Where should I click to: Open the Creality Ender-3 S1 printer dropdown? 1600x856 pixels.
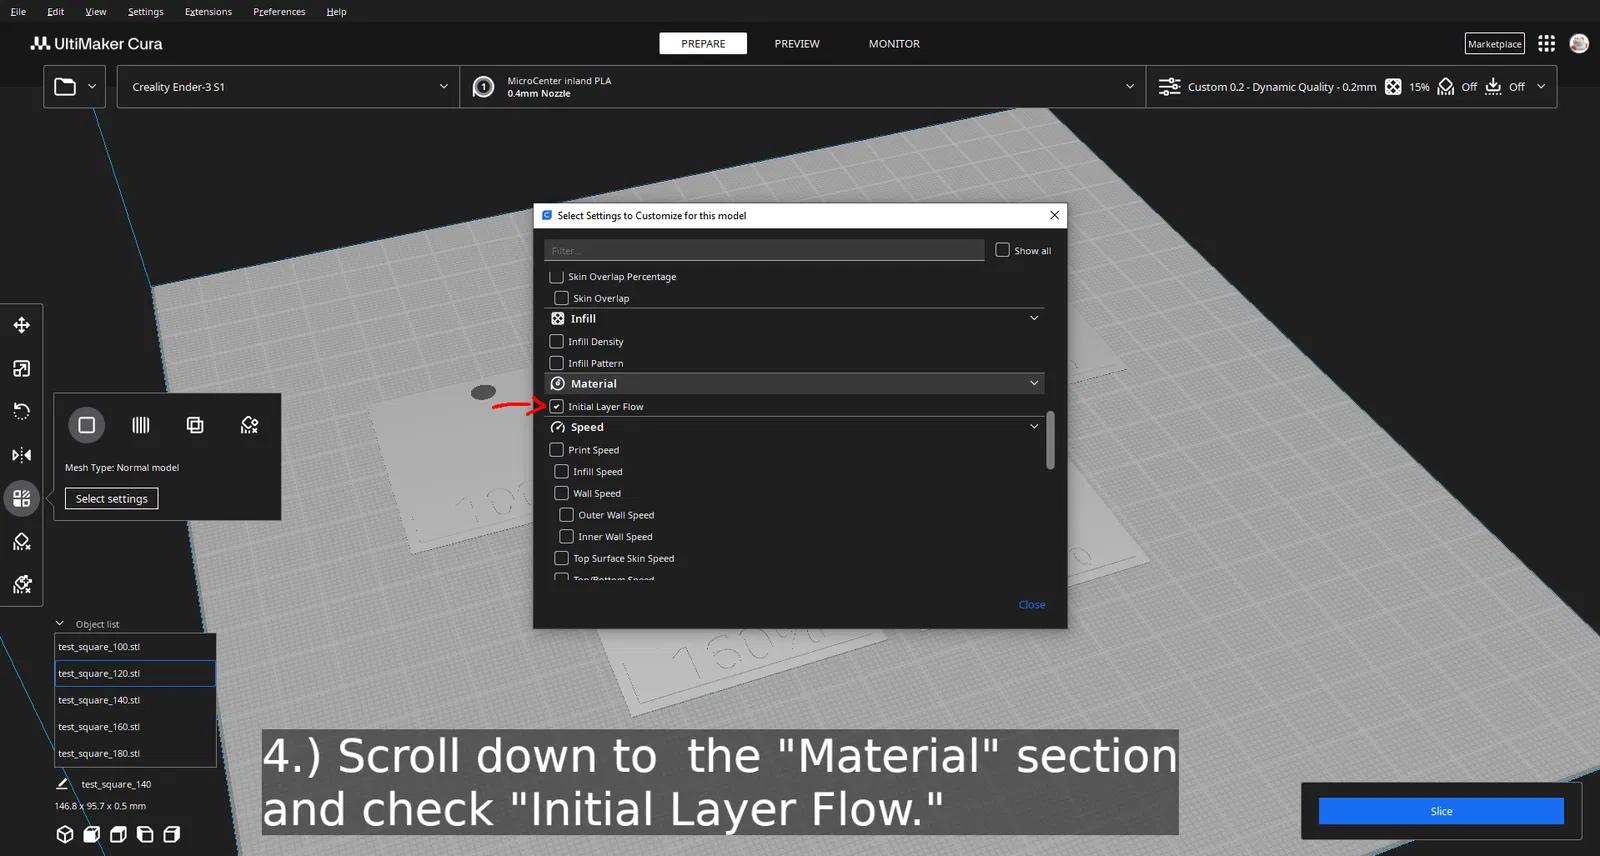tap(288, 87)
